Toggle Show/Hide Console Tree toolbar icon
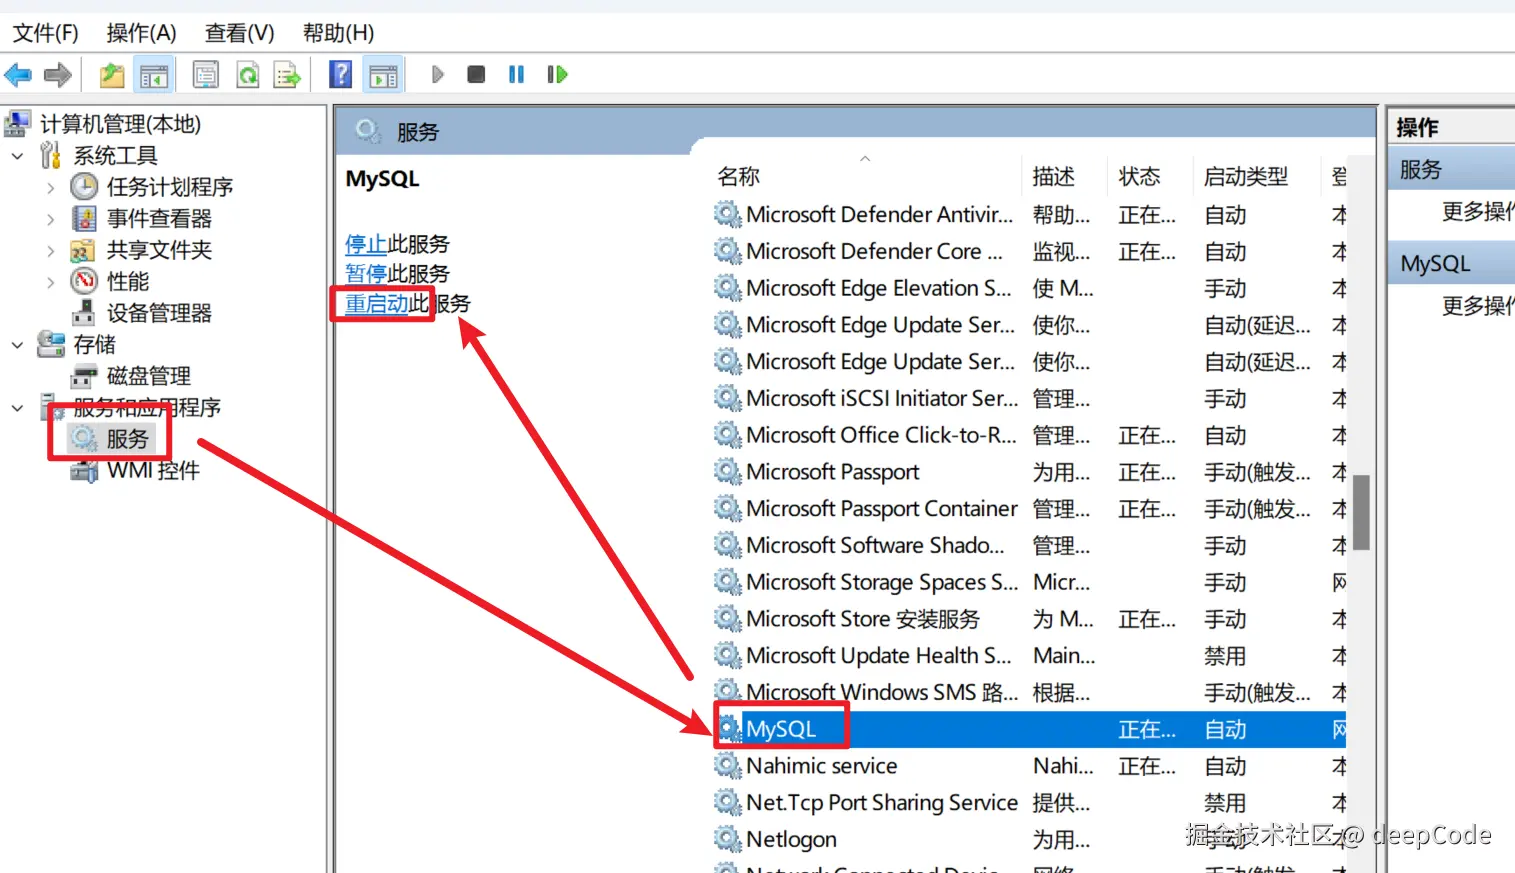 [x=154, y=75]
